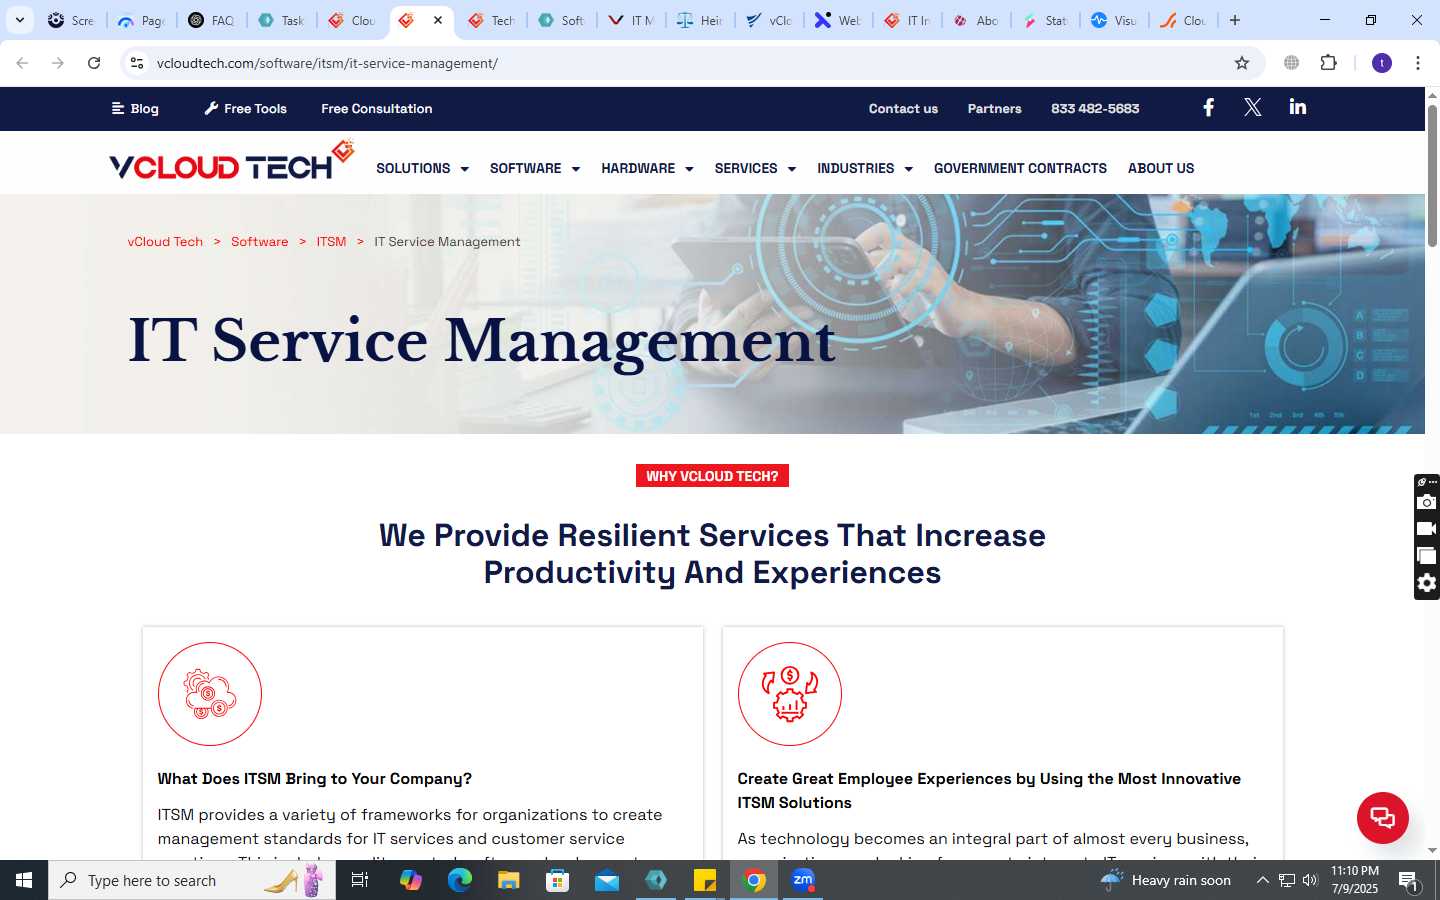
Task: Open ABOUT US menu item
Action: 1161,168
